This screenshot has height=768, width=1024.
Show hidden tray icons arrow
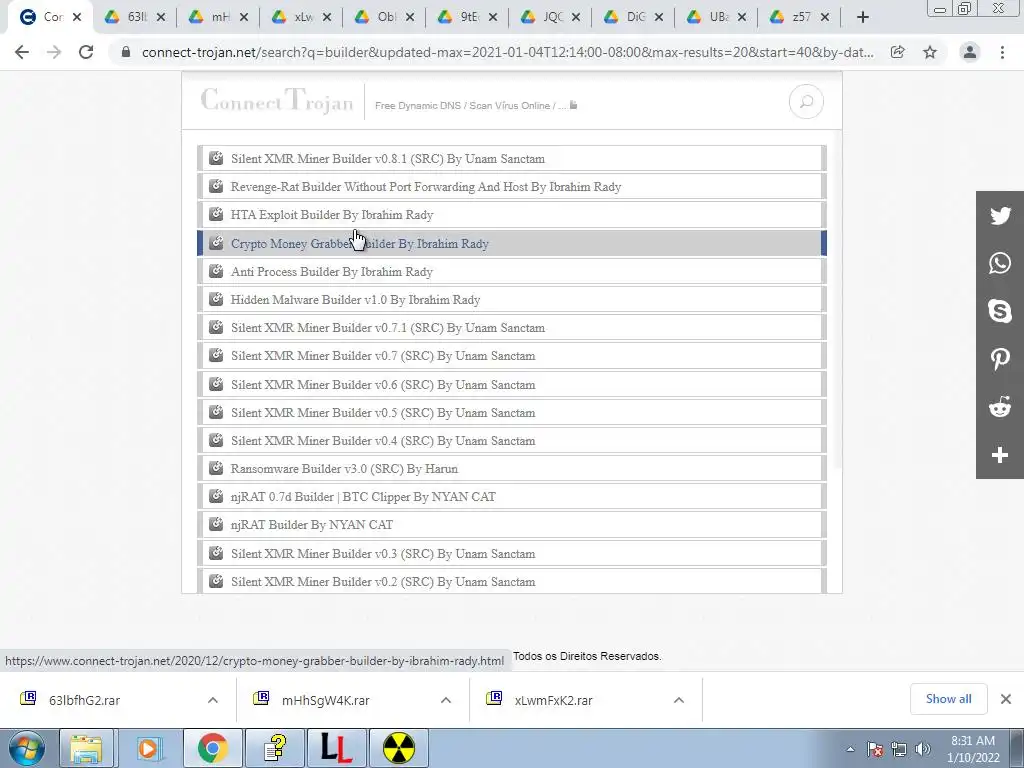(850, 749)
